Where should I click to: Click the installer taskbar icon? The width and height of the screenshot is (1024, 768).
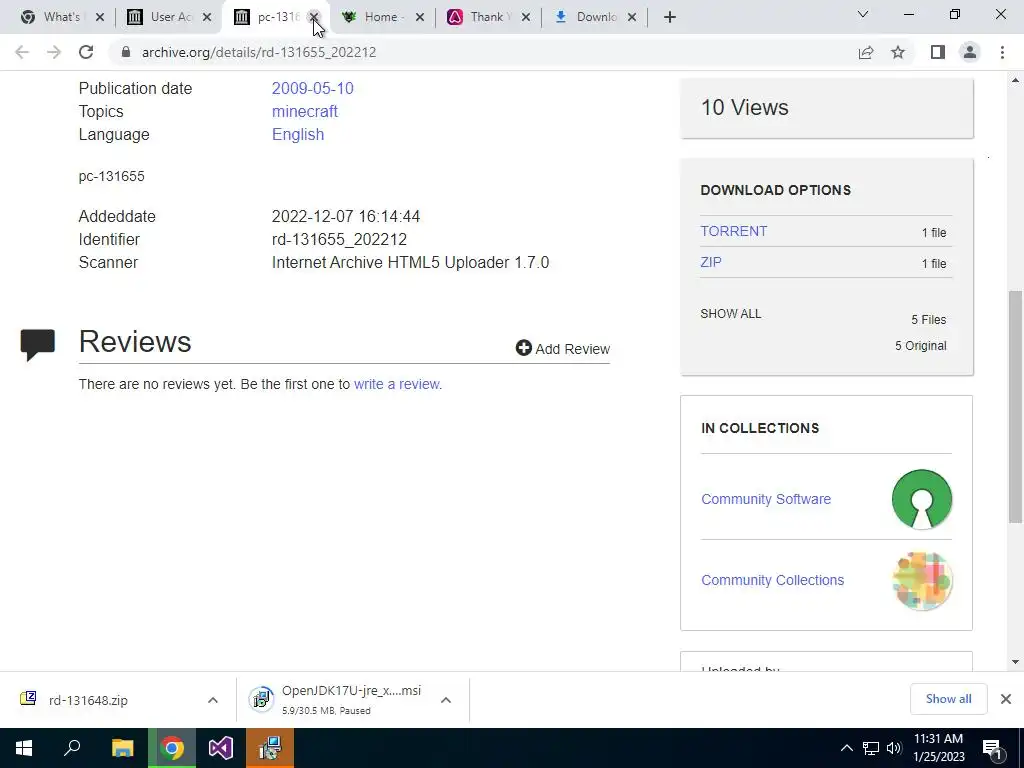click(270, 748)
